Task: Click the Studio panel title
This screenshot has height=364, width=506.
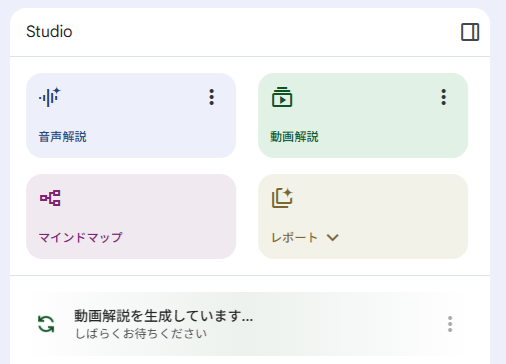Action: click(x=49, y=32)
